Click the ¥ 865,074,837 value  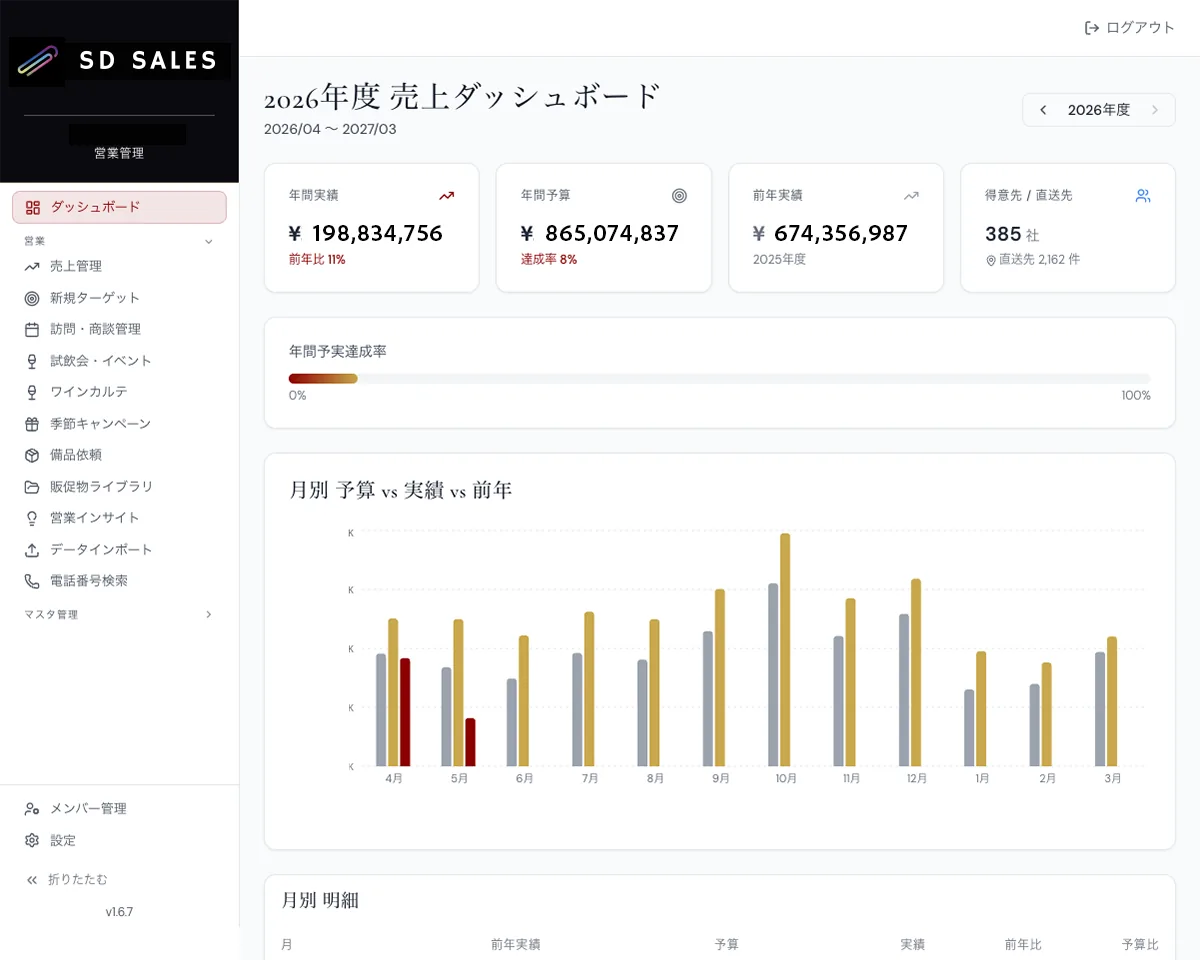tap(600, 234)
